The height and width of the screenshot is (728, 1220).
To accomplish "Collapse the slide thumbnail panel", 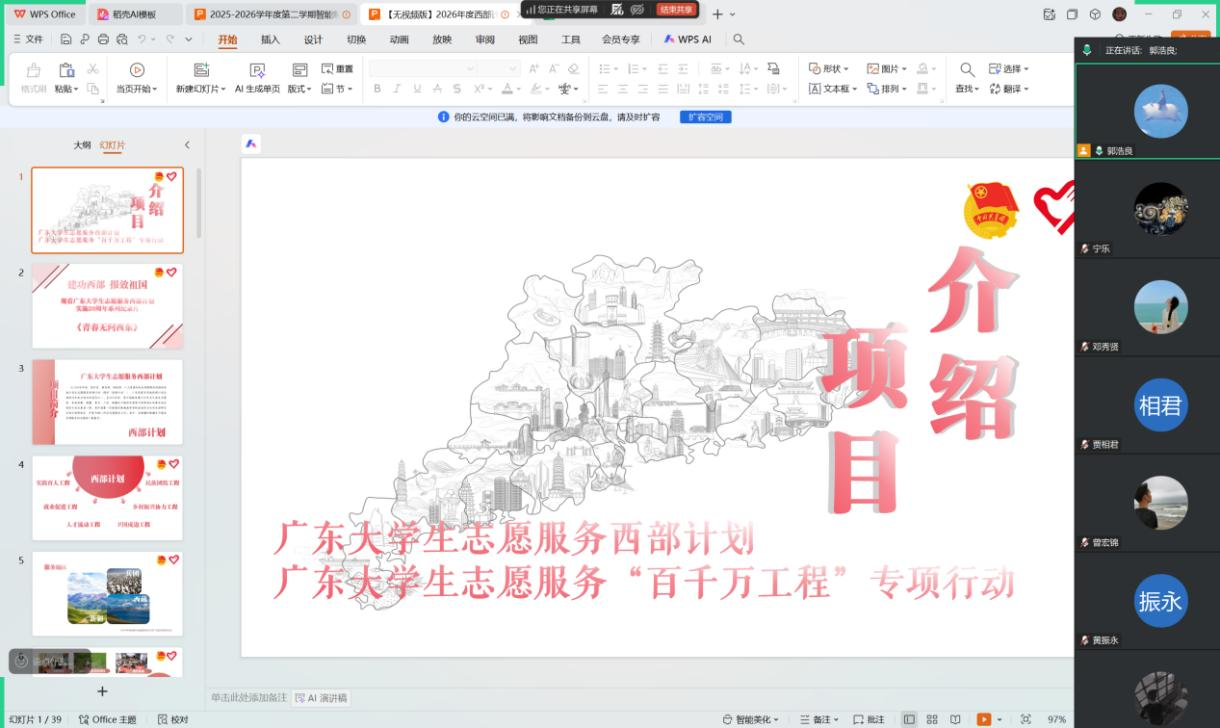I will coord(187,145).
